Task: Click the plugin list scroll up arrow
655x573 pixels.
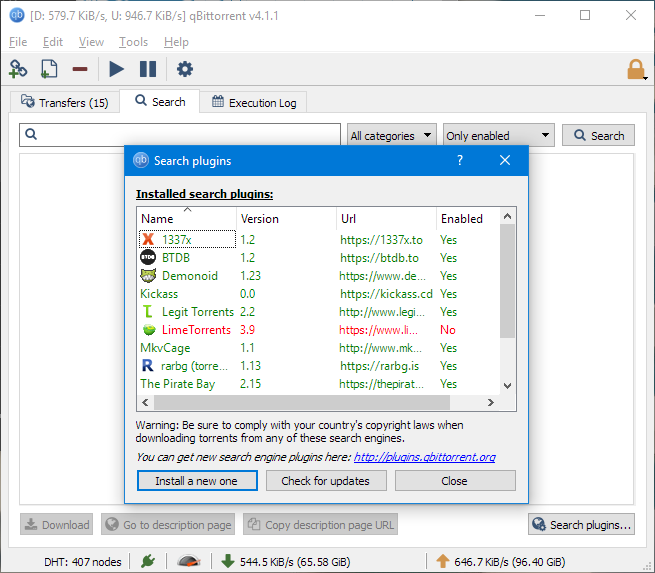Action: (x=507, y=216)
